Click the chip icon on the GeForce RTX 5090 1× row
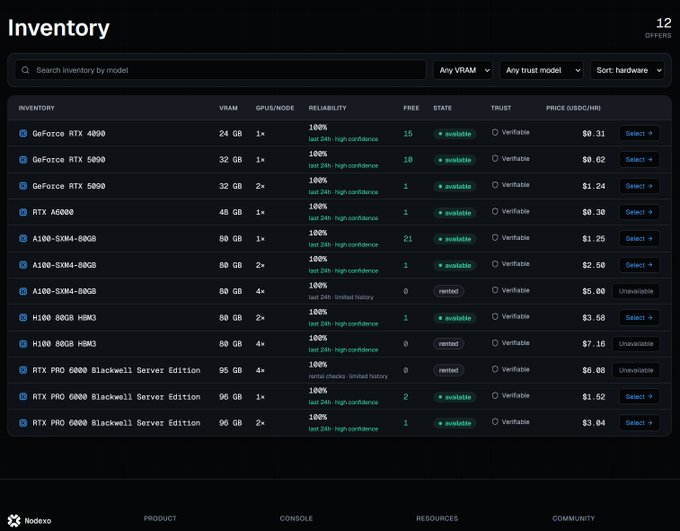 click(x=23, y=160)
